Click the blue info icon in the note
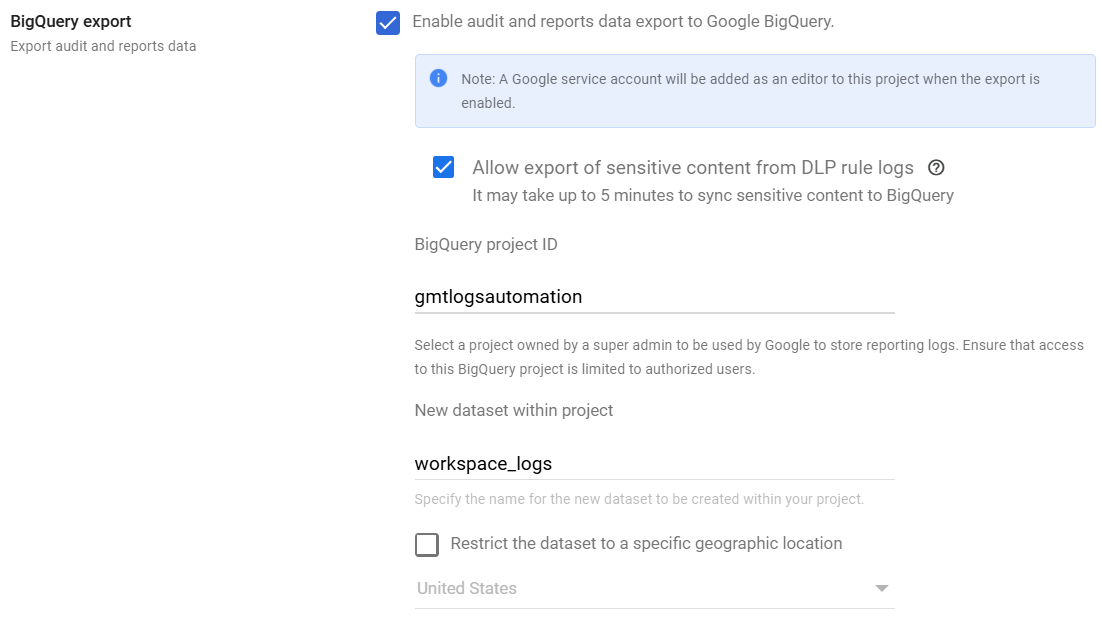This screenshot has width=1102, height=621. coord(438,78)
